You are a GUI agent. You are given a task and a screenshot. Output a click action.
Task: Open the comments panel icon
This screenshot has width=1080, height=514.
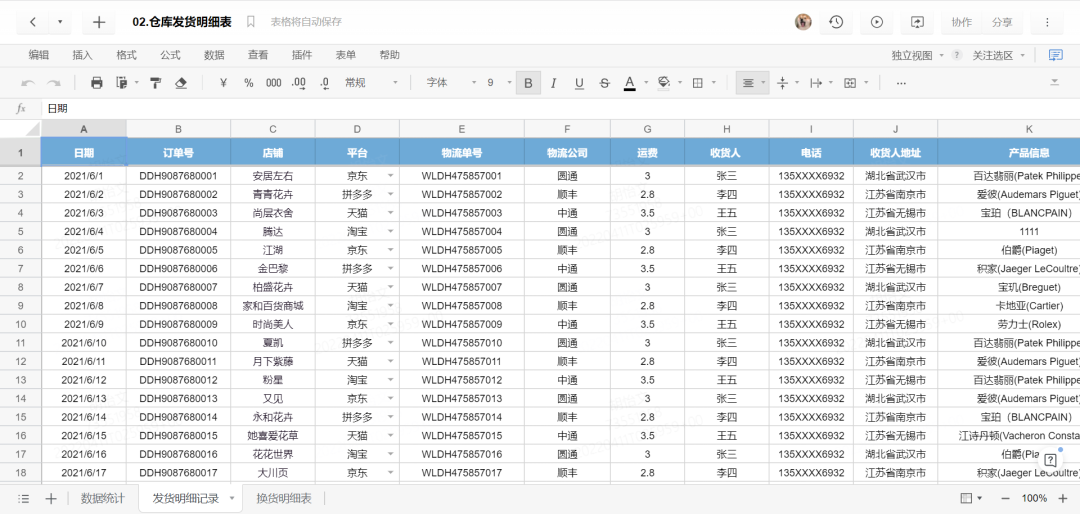1055,55
